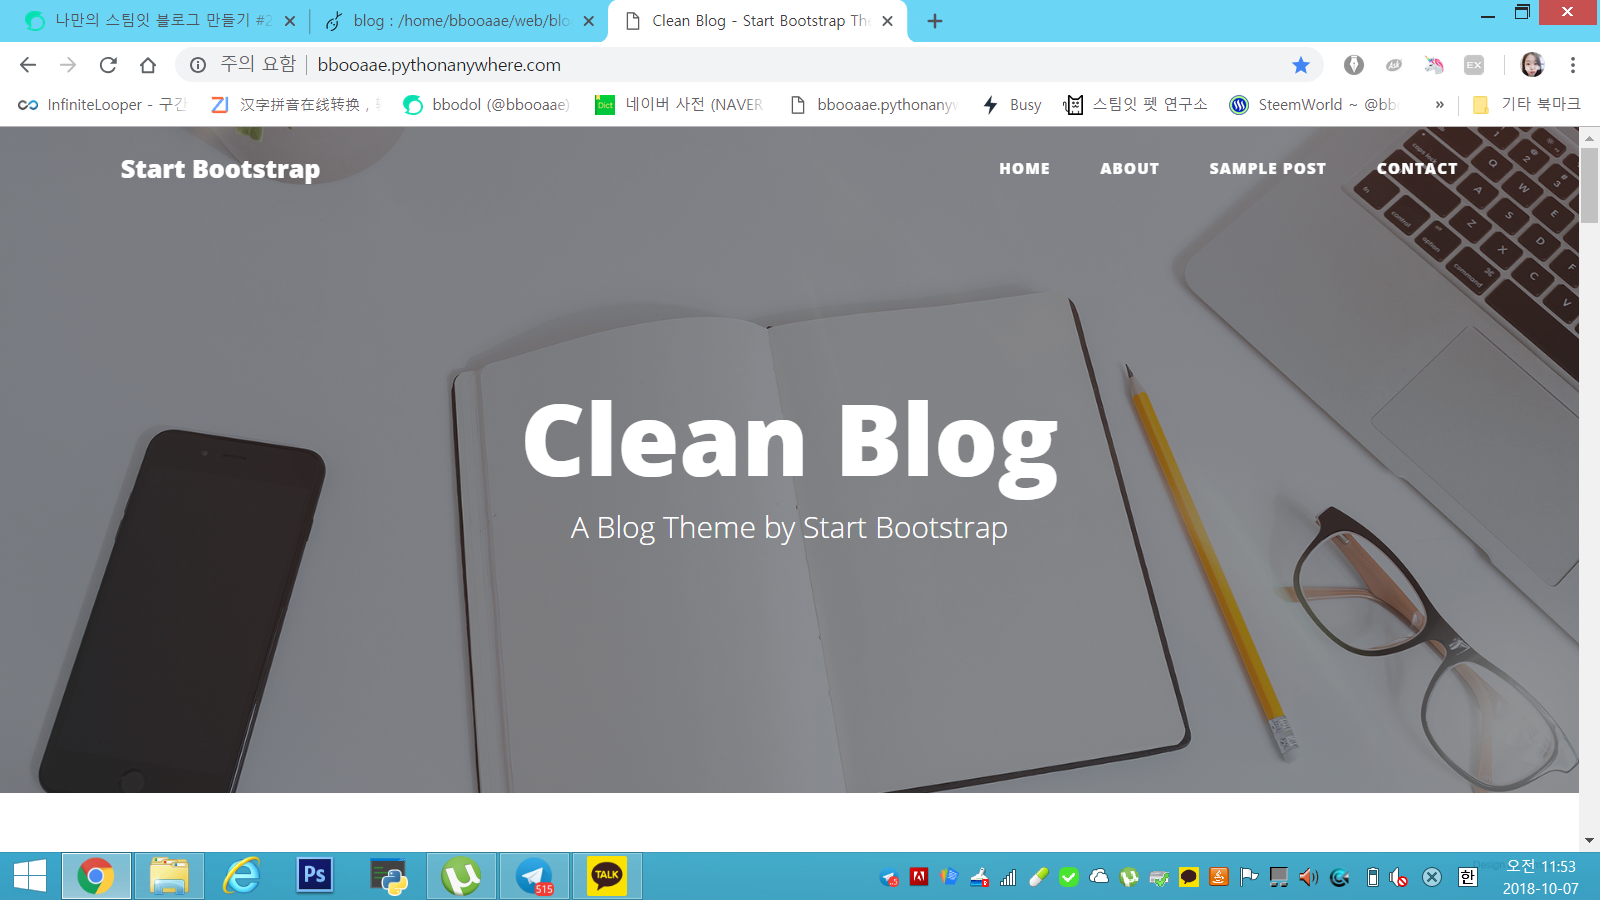Open the Adobe tray icon
This screenshot has height=900, width=1600.
coord(919,877)
